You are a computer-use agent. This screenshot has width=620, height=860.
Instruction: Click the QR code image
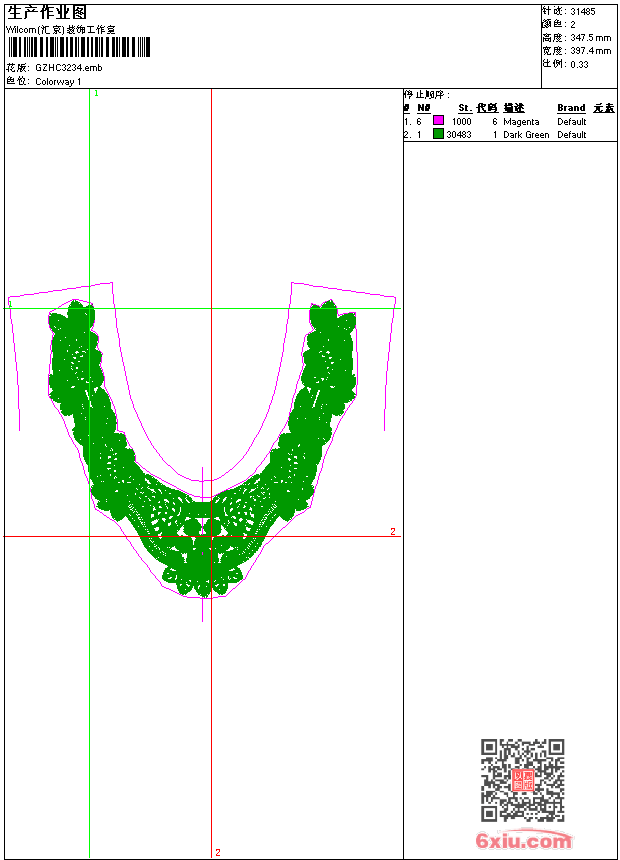[522, 780]
